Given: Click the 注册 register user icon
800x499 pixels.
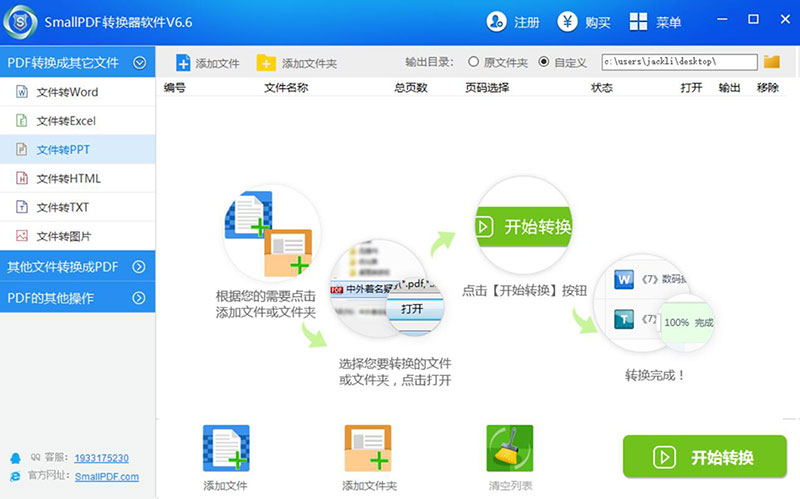Looking at the screenshot, I should coord(496,22).
